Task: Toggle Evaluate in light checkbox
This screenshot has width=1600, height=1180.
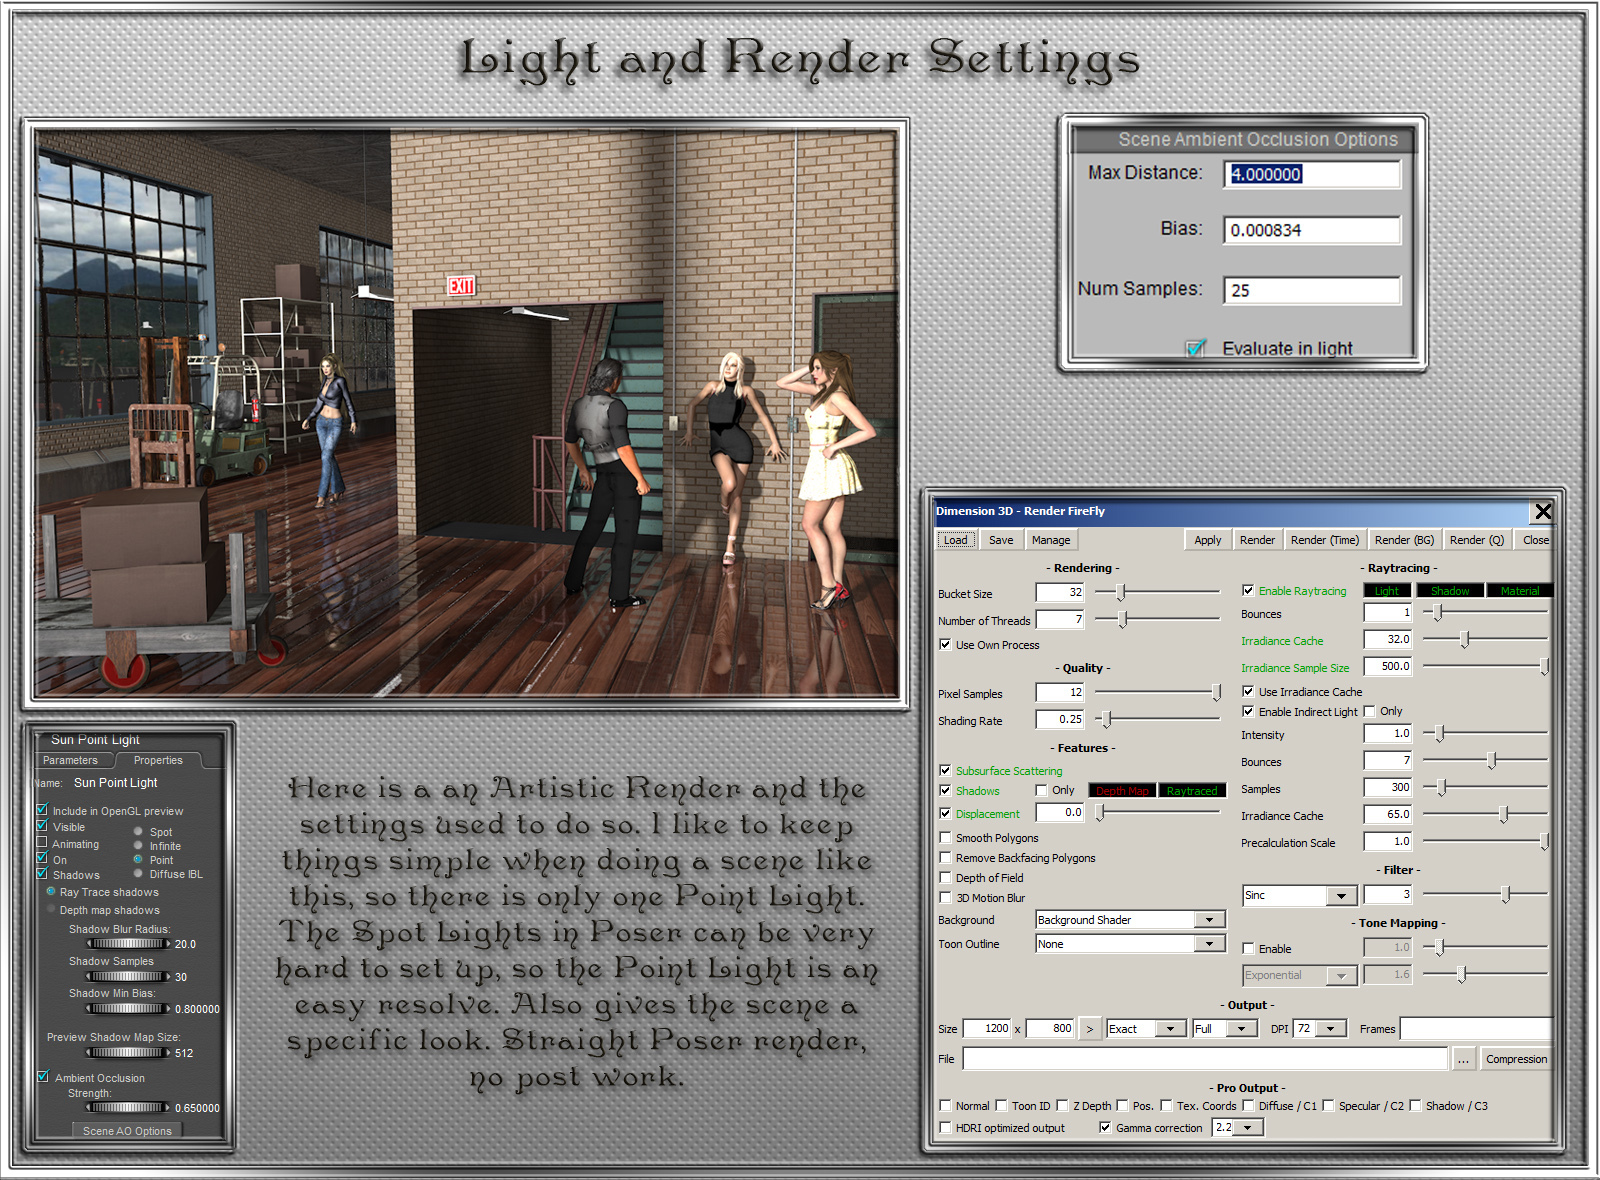Action: coord(1195,348)
